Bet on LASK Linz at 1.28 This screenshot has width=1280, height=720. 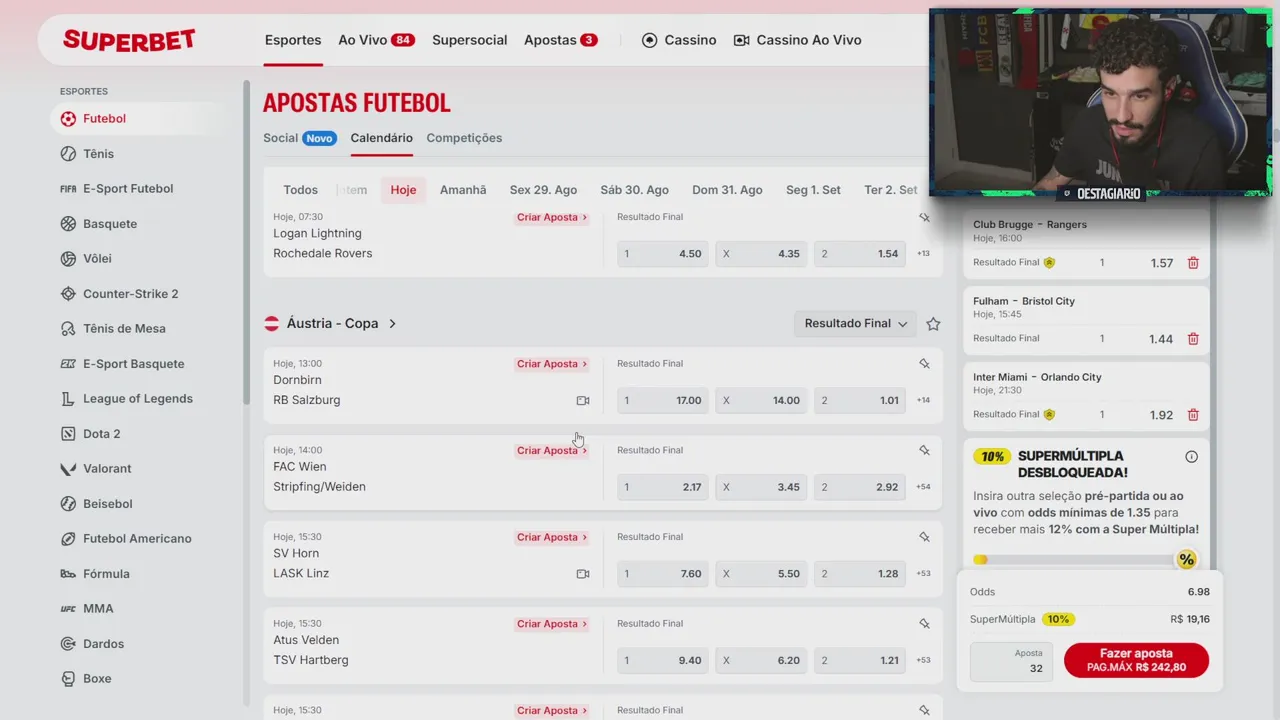point(860,574)
